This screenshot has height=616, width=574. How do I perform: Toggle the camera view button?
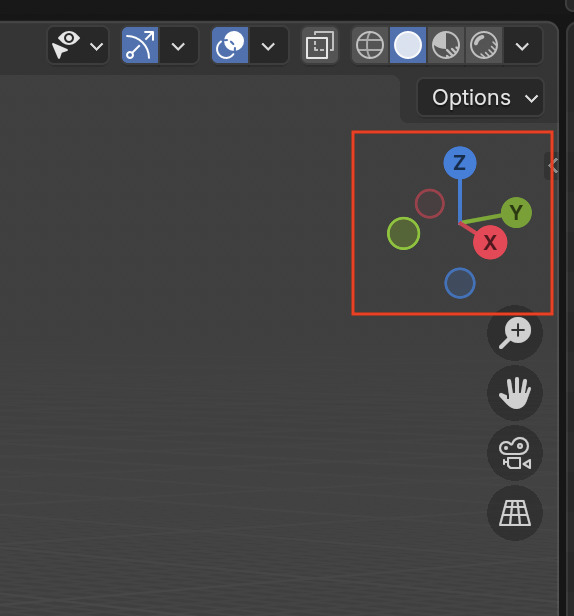pos(515,453)
